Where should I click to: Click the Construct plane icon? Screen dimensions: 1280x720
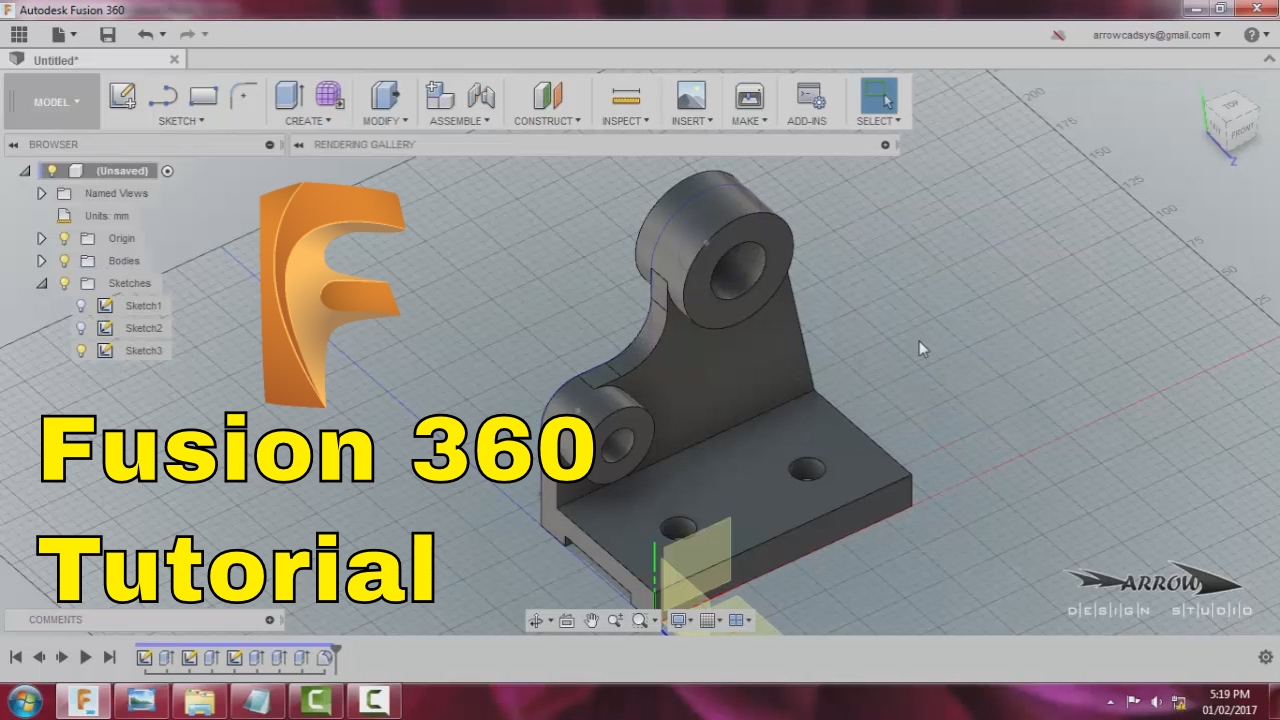tap(547, 96)
